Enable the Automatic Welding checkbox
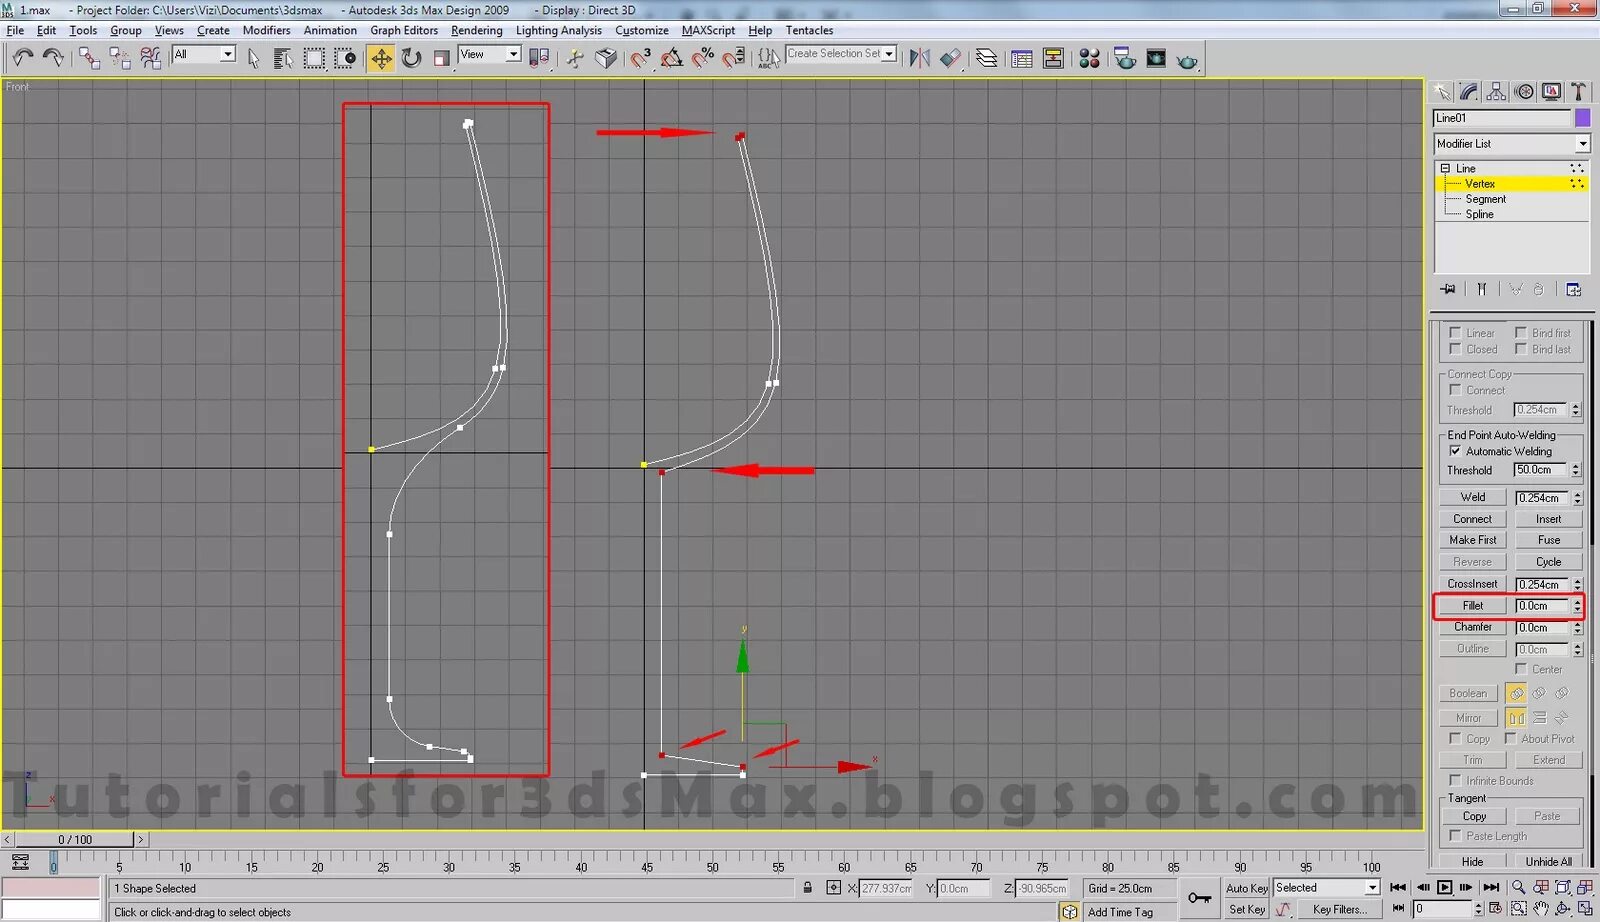The image size is (1600, 922). pyautogui.click(x=1456, y=451)
